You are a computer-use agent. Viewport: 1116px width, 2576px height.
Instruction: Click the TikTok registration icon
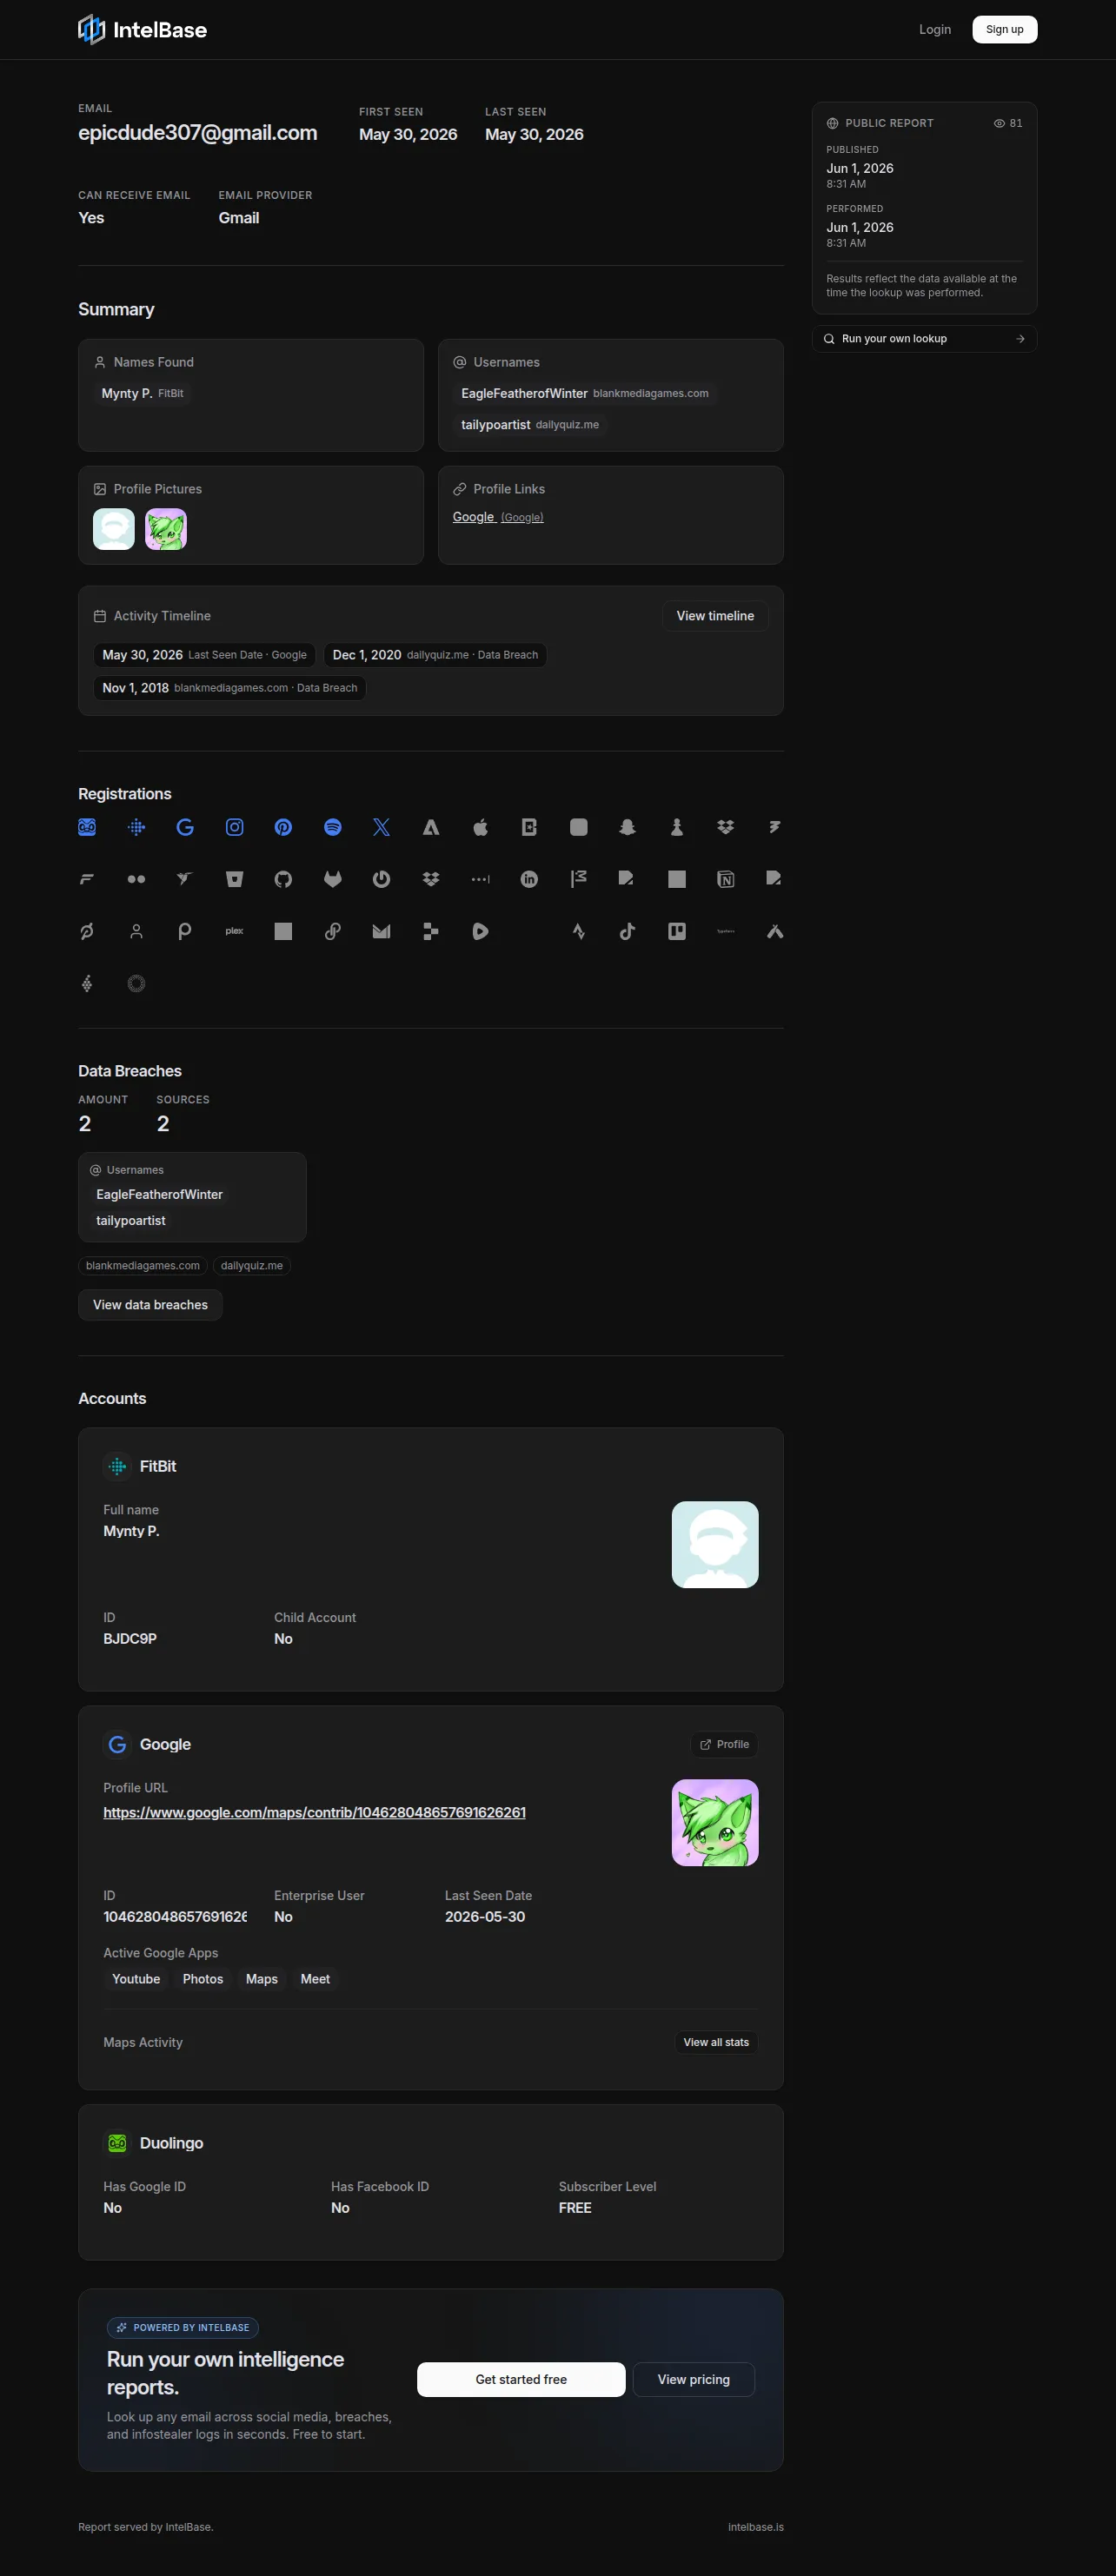tap(627, 931)
